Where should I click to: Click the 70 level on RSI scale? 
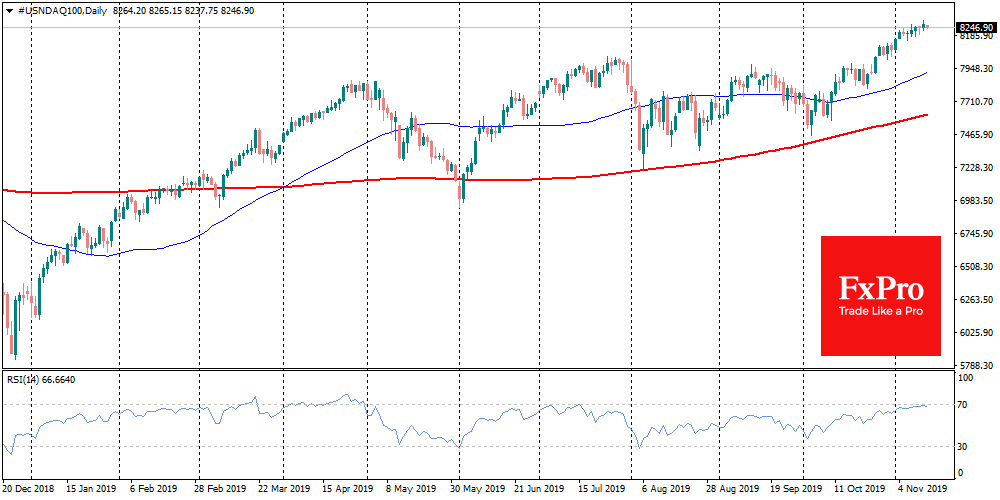(962, 404)
